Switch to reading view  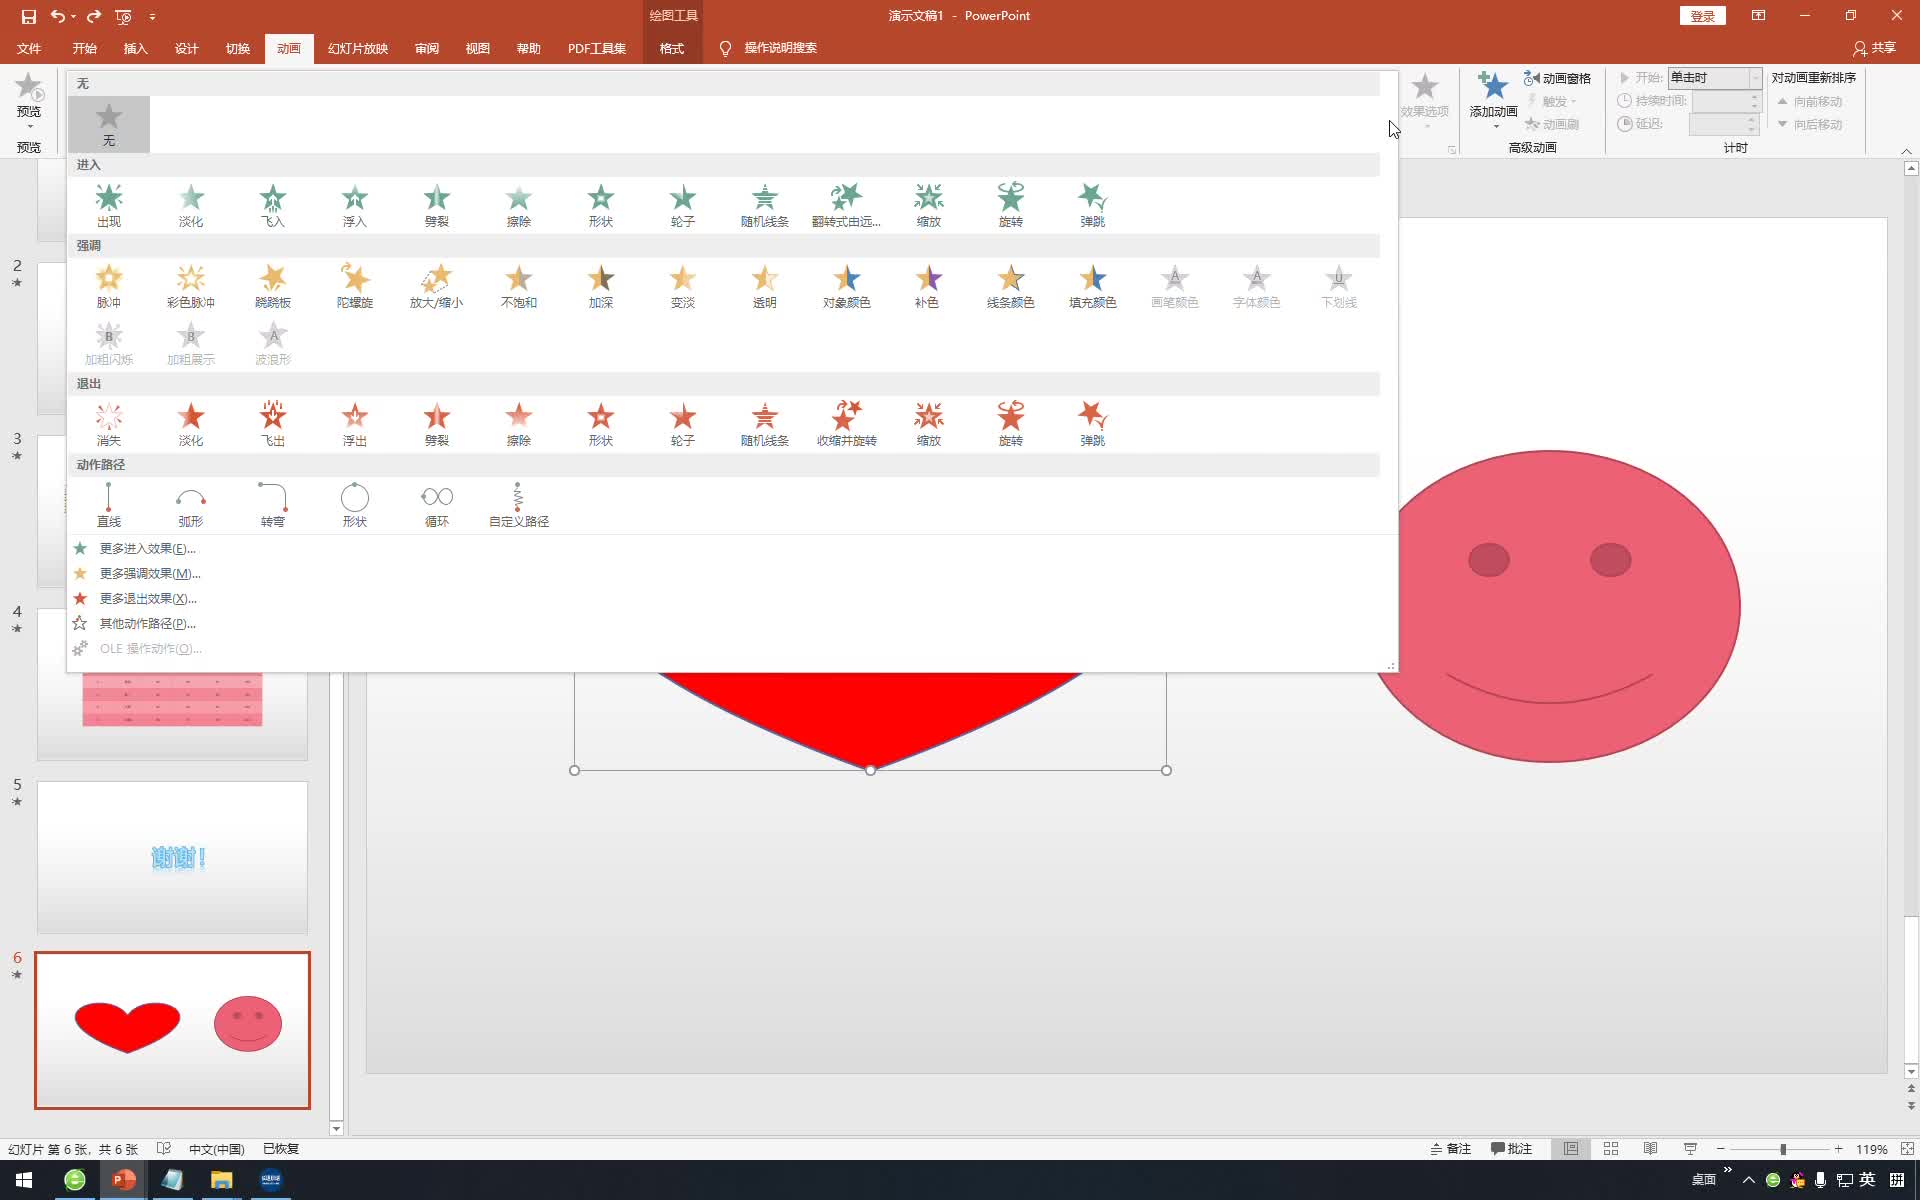[x=1650, y=1149]
